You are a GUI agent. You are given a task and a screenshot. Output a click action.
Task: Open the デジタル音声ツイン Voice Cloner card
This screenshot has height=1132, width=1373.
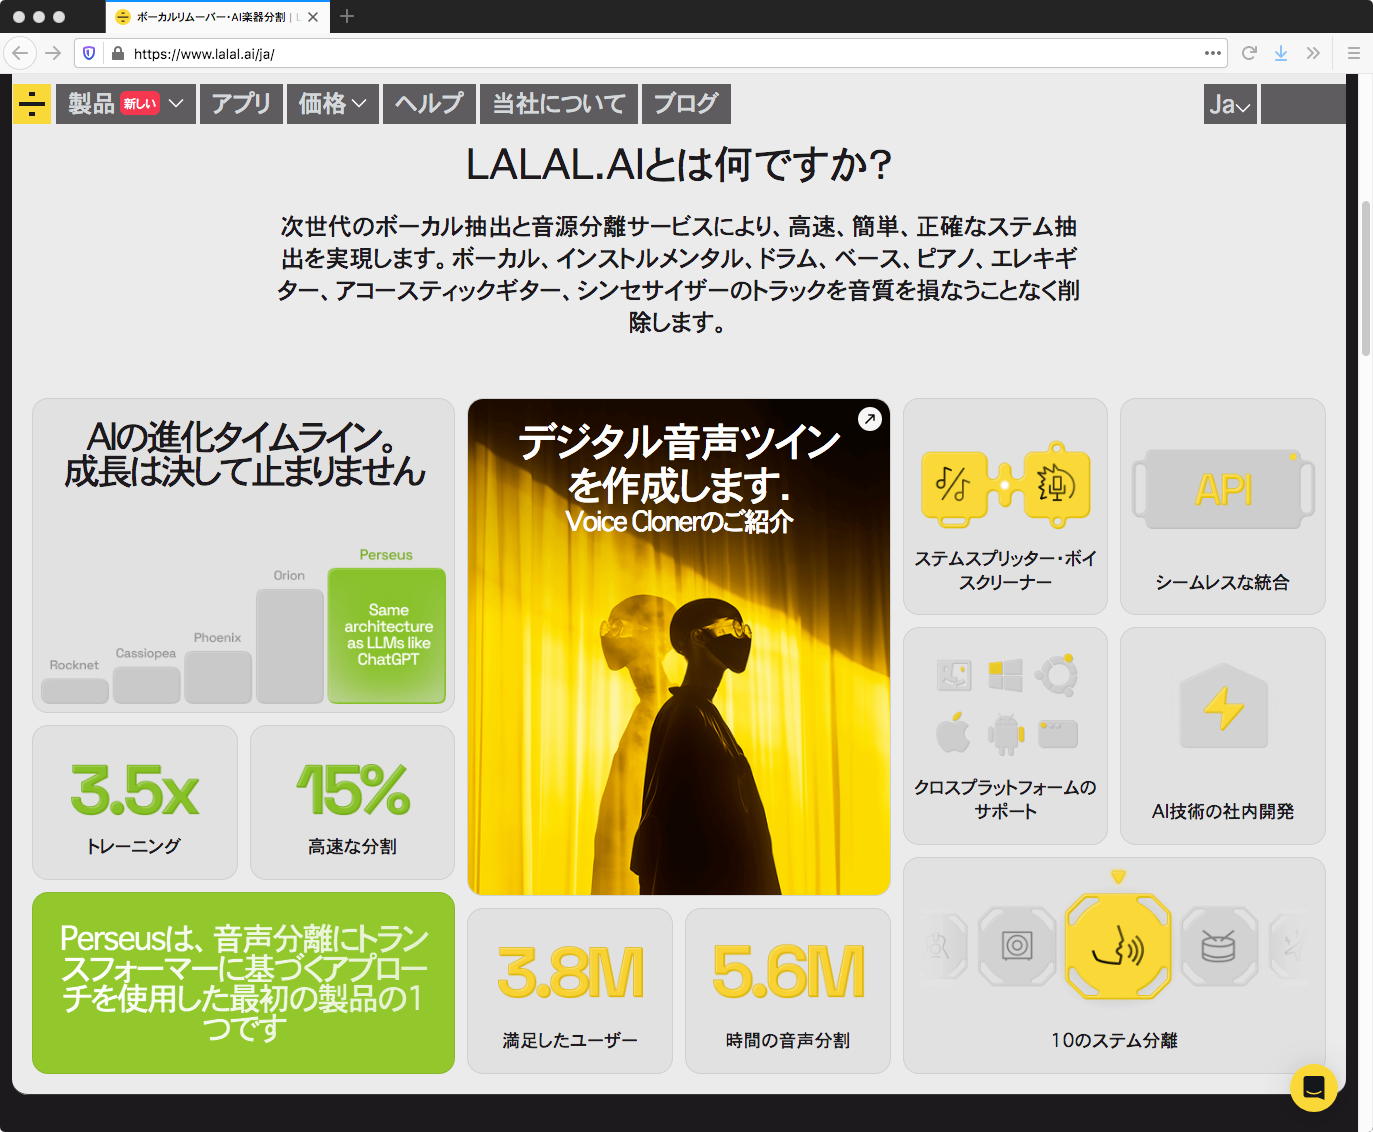coord(679,647)
